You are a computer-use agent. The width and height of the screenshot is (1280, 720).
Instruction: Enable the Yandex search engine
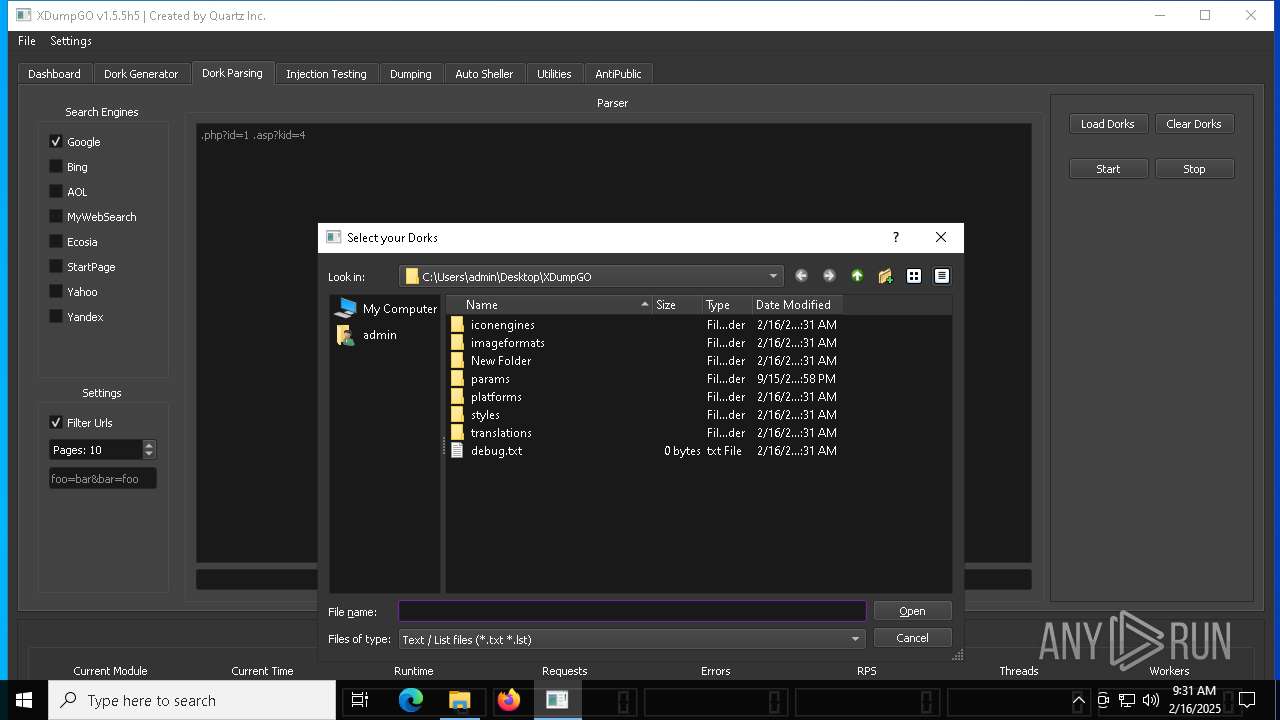(x=56, y=317)
